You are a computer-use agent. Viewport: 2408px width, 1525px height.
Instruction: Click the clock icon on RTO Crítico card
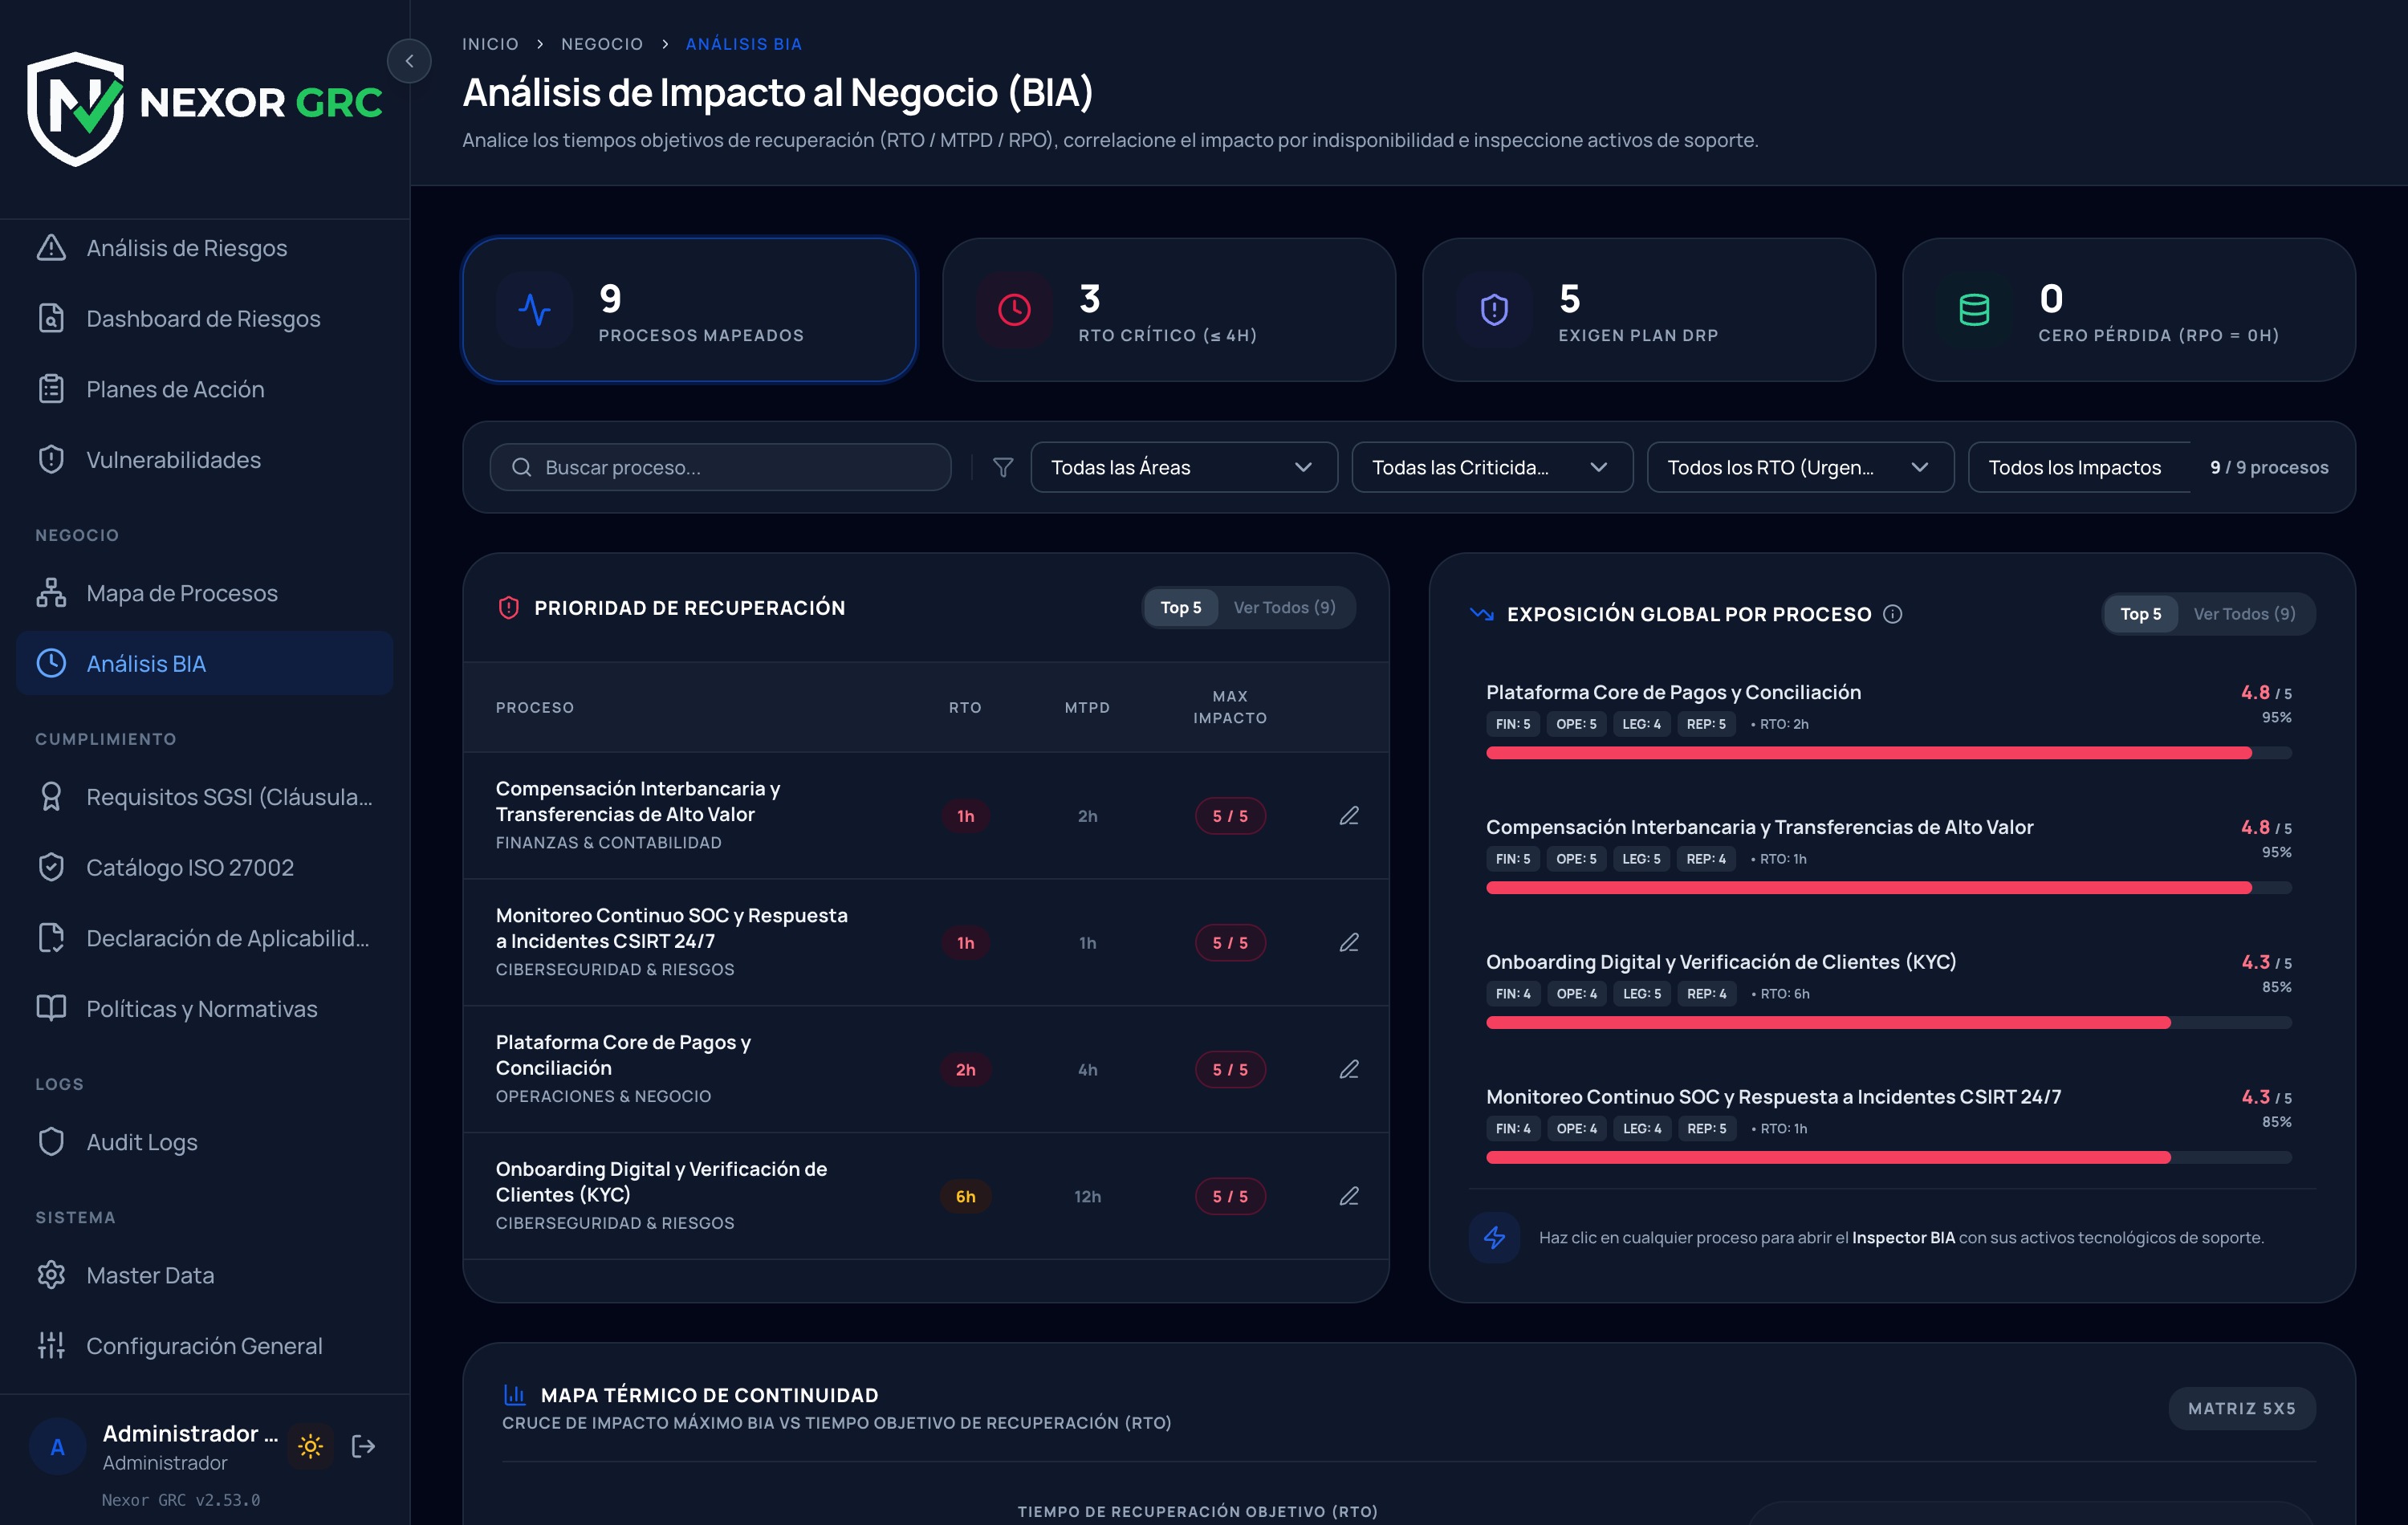coord(1014,310)
